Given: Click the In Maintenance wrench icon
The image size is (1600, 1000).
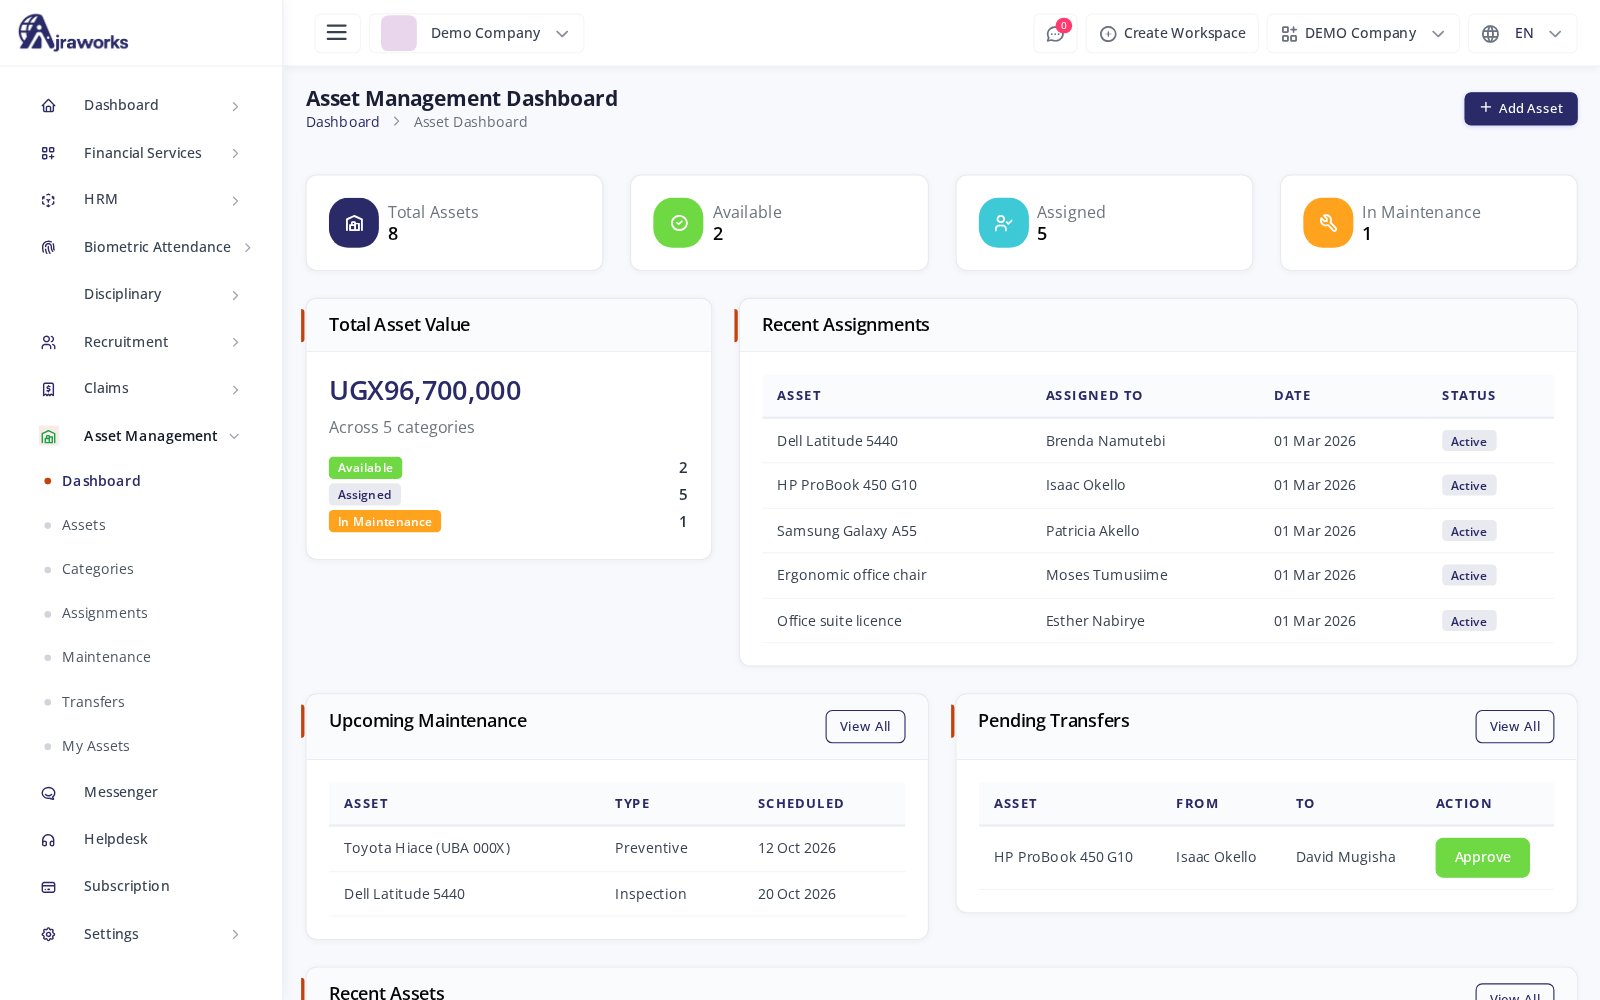Looking at the screenshot, I should pos(1328,223).
